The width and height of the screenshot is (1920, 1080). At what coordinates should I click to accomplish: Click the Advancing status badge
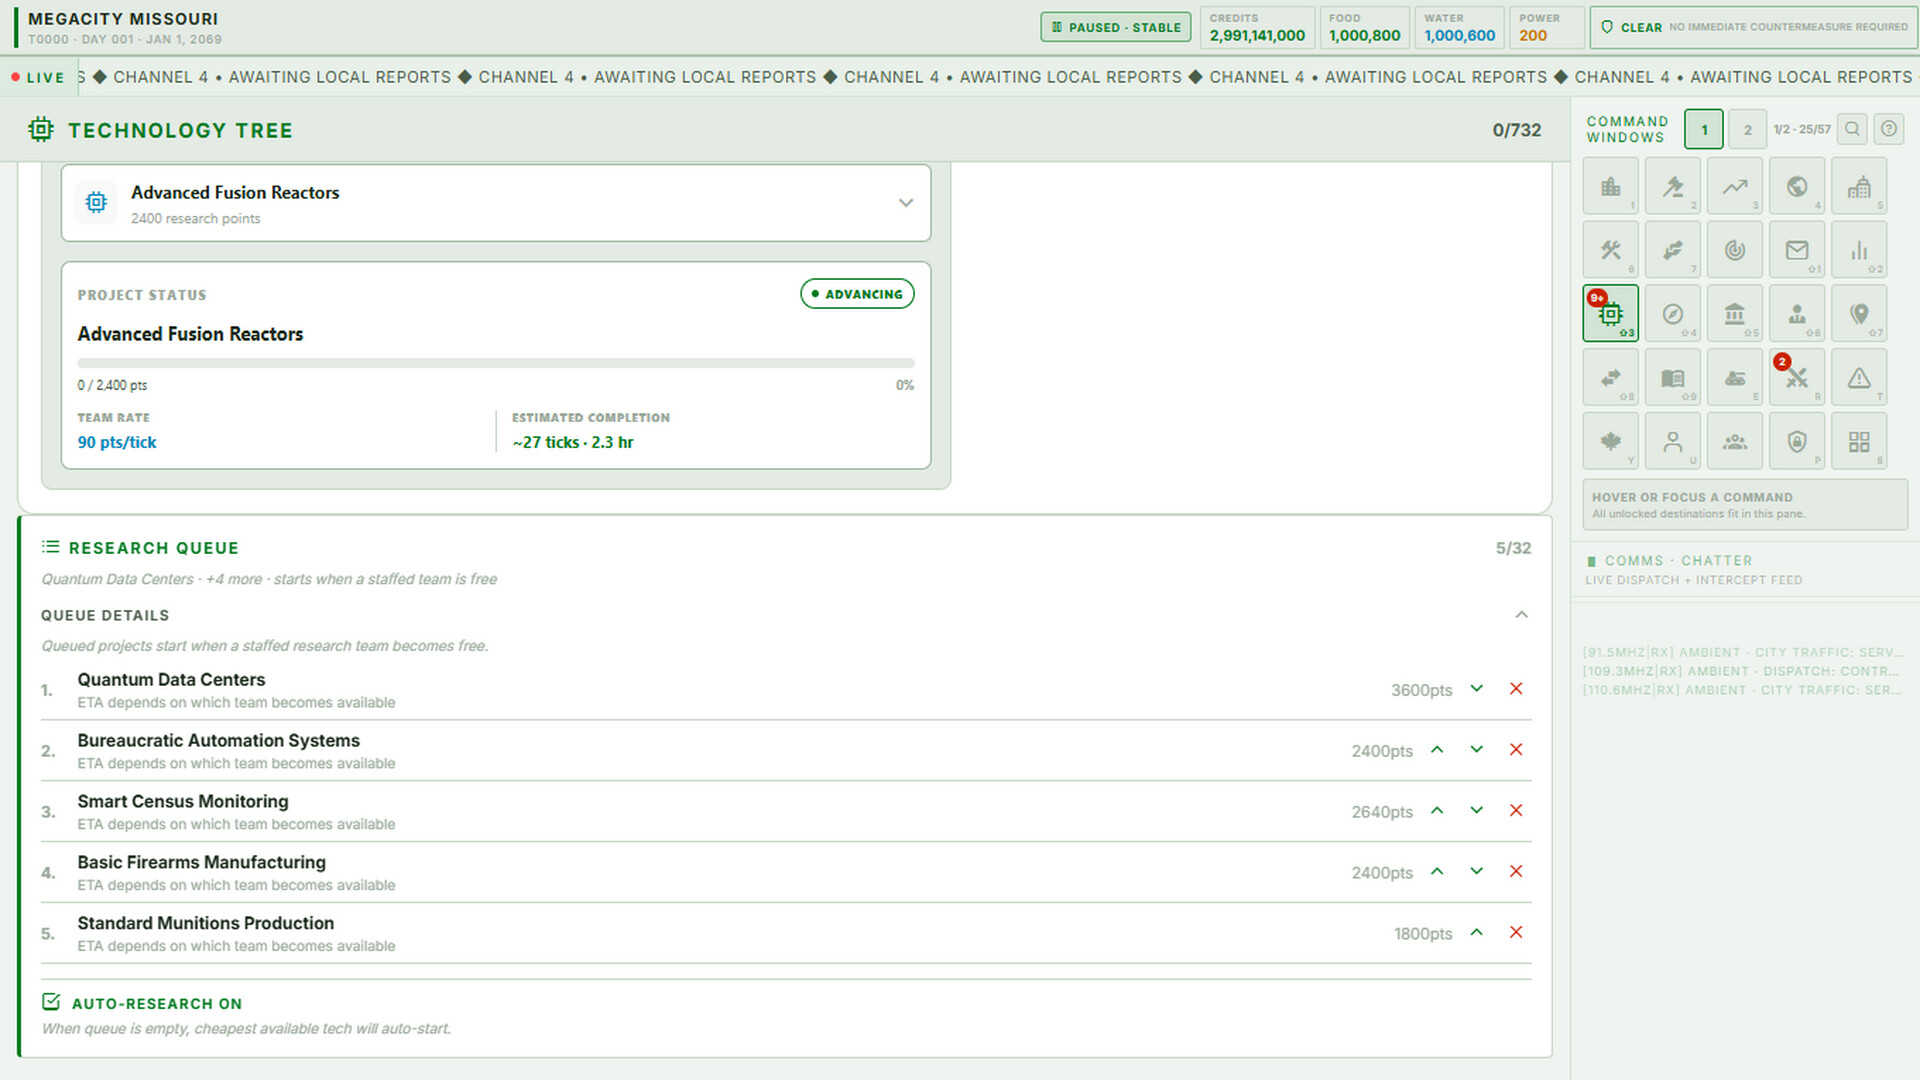coord(857,294)
